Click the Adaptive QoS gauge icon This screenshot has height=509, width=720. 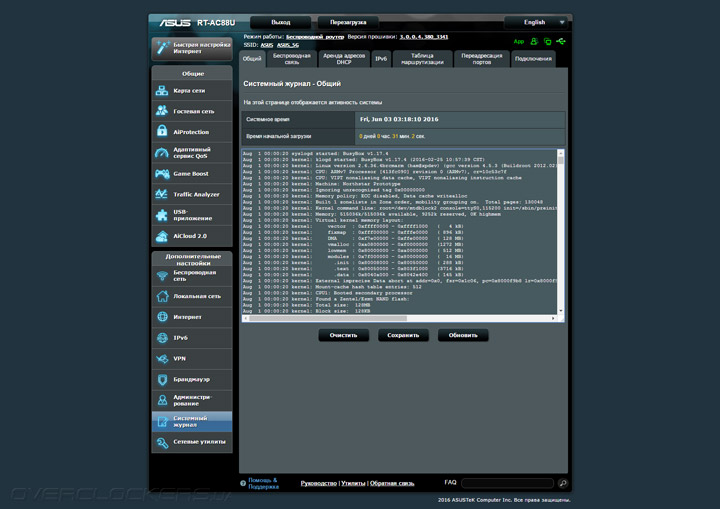pos(162,153)
